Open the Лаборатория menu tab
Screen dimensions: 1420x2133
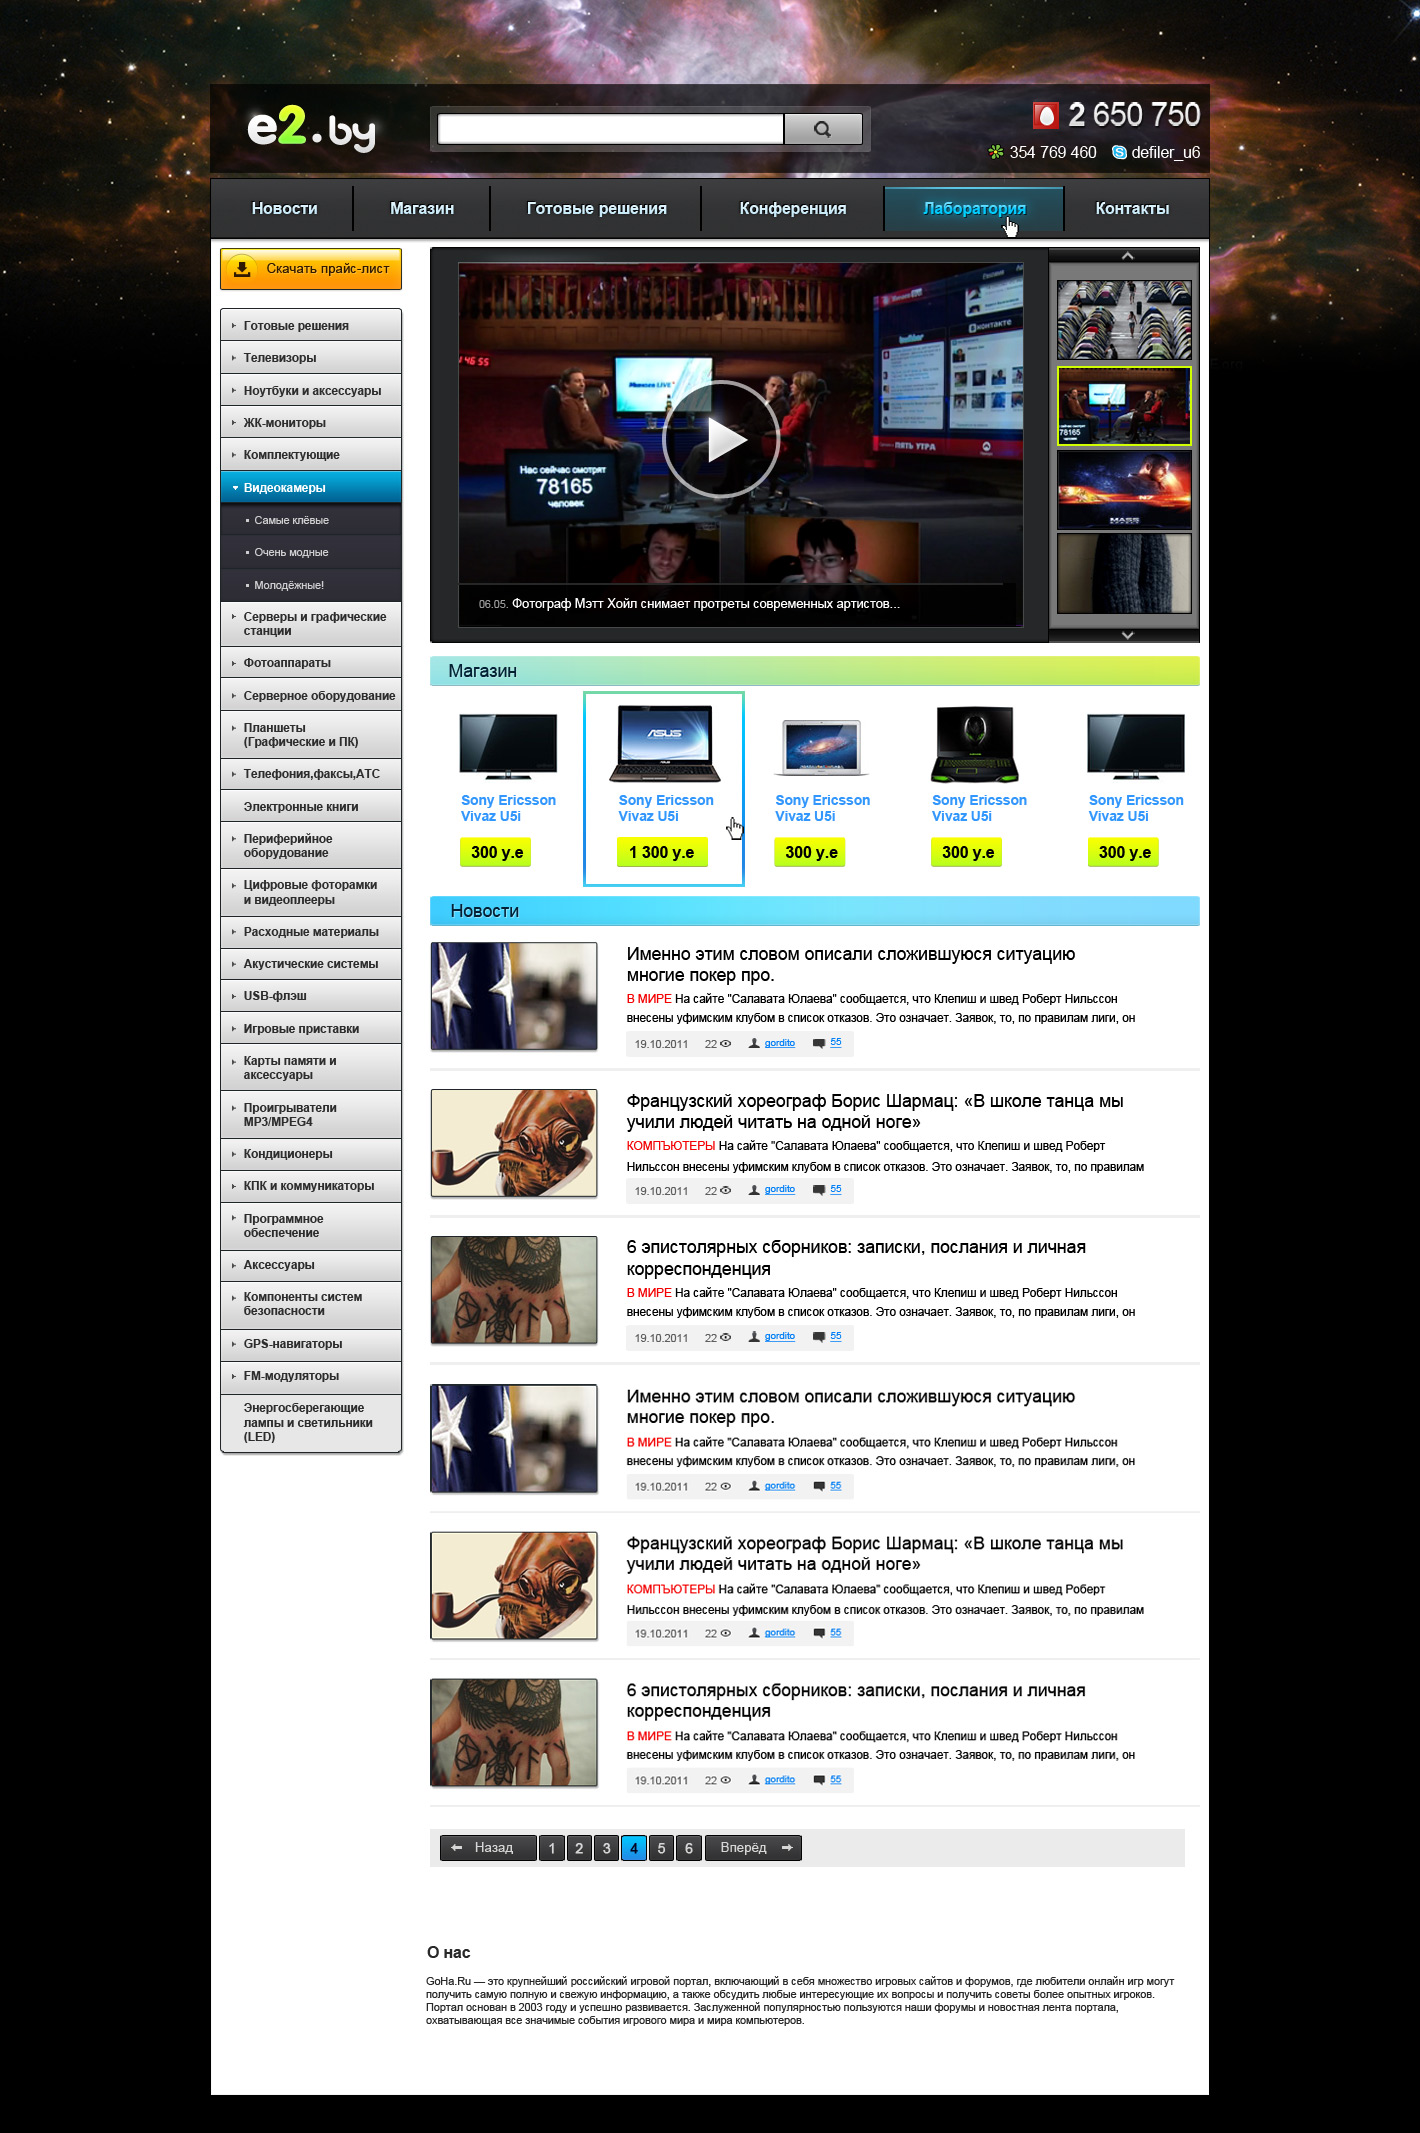[974, 208]
